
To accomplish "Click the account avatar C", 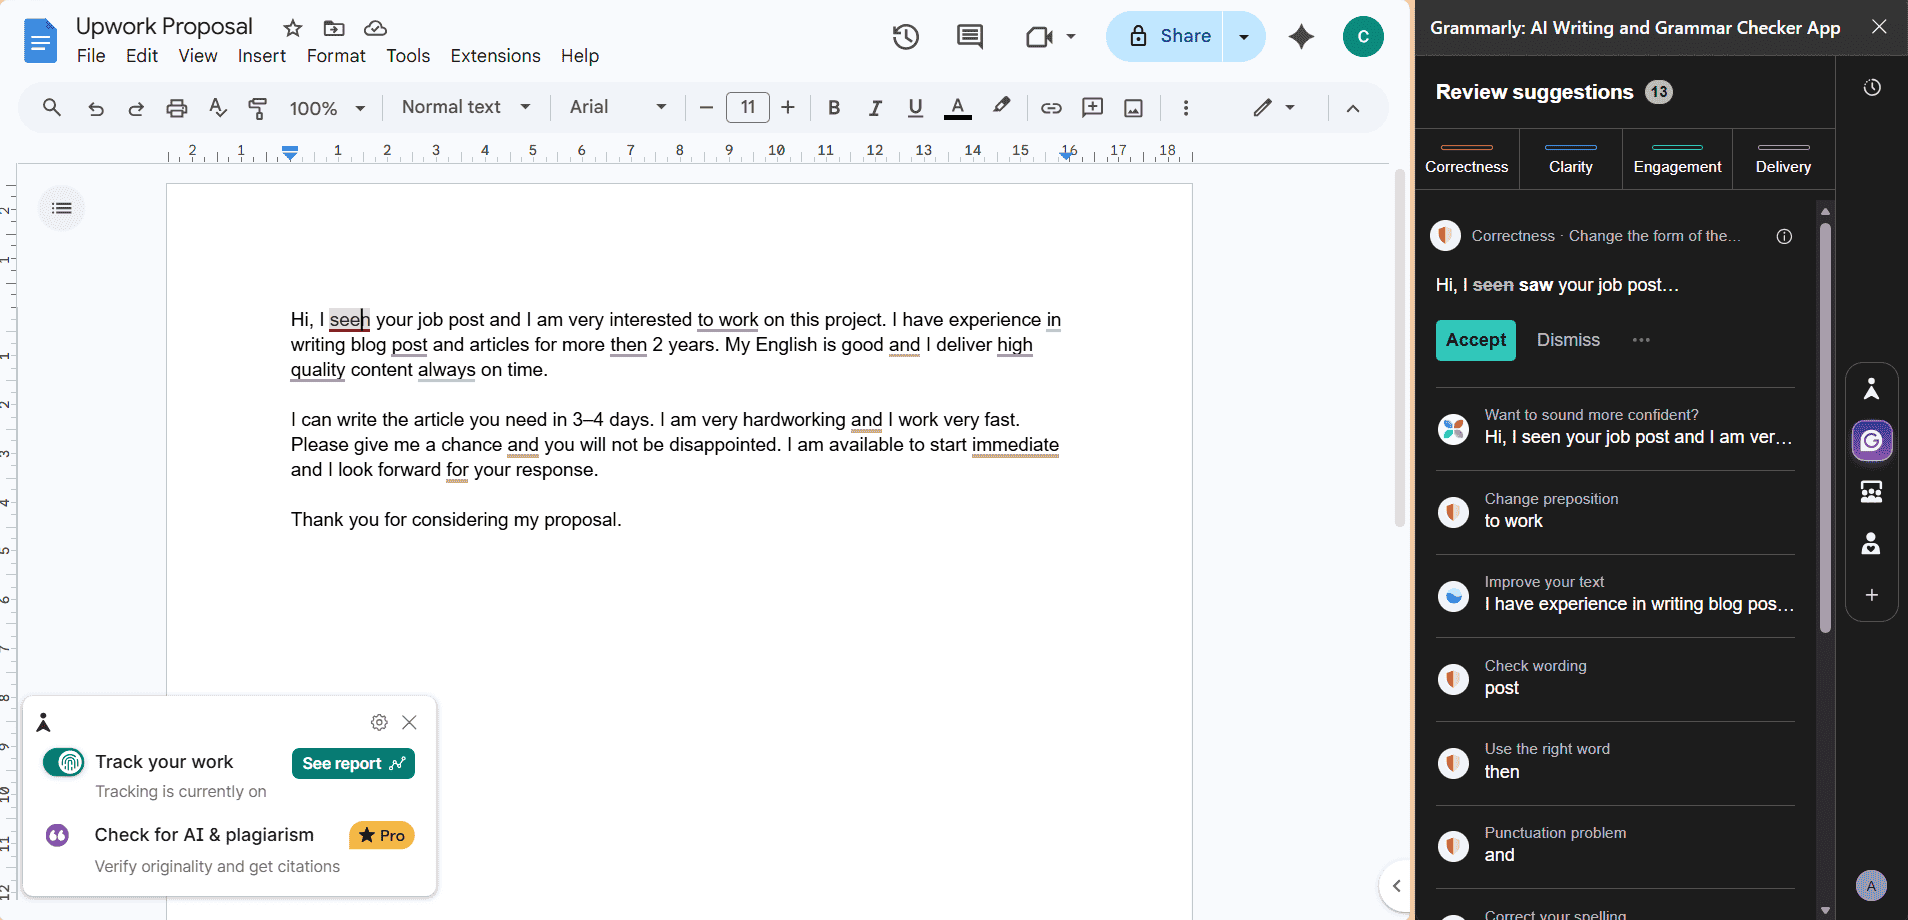I will coord(1363,37).
